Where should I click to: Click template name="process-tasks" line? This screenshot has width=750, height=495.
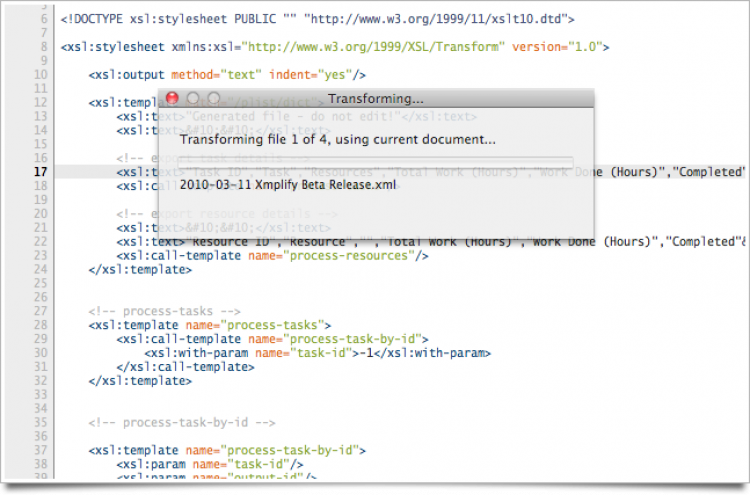click(x=210, y=325)
